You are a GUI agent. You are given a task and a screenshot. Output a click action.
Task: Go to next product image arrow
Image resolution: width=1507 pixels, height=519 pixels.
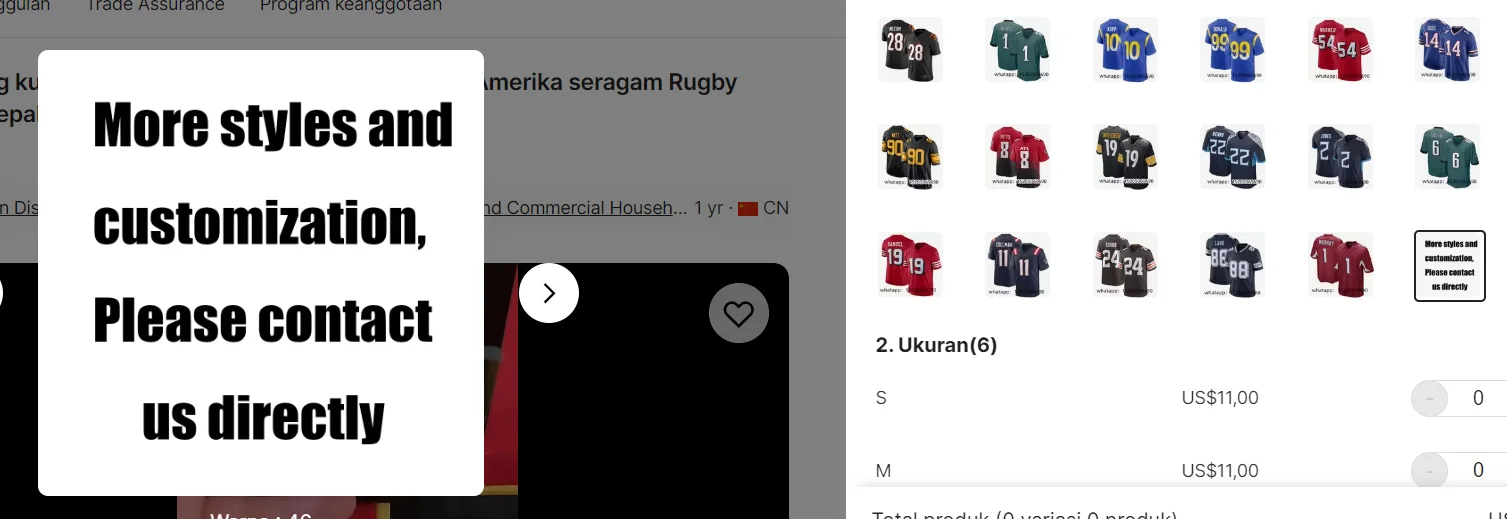pos(549,293)
